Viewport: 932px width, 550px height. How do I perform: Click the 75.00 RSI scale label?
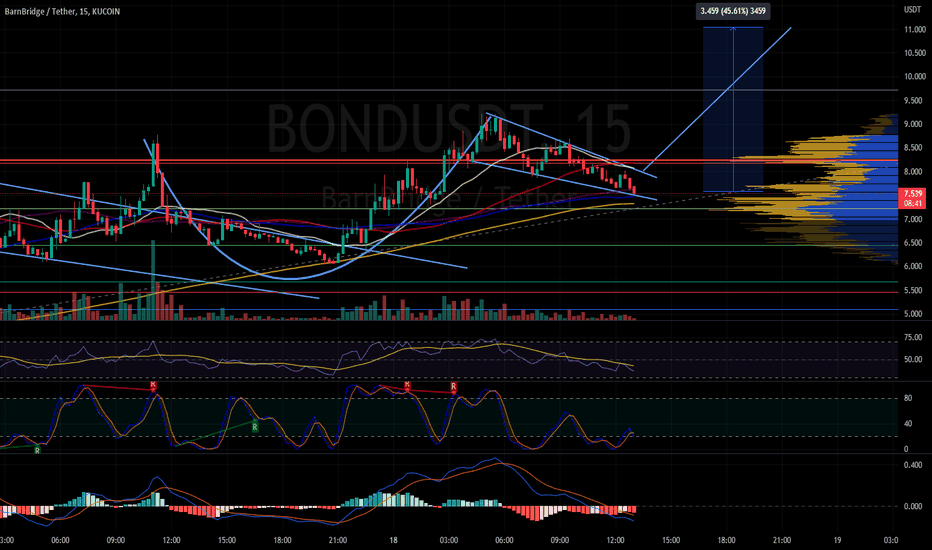click(x=914, y=338)
